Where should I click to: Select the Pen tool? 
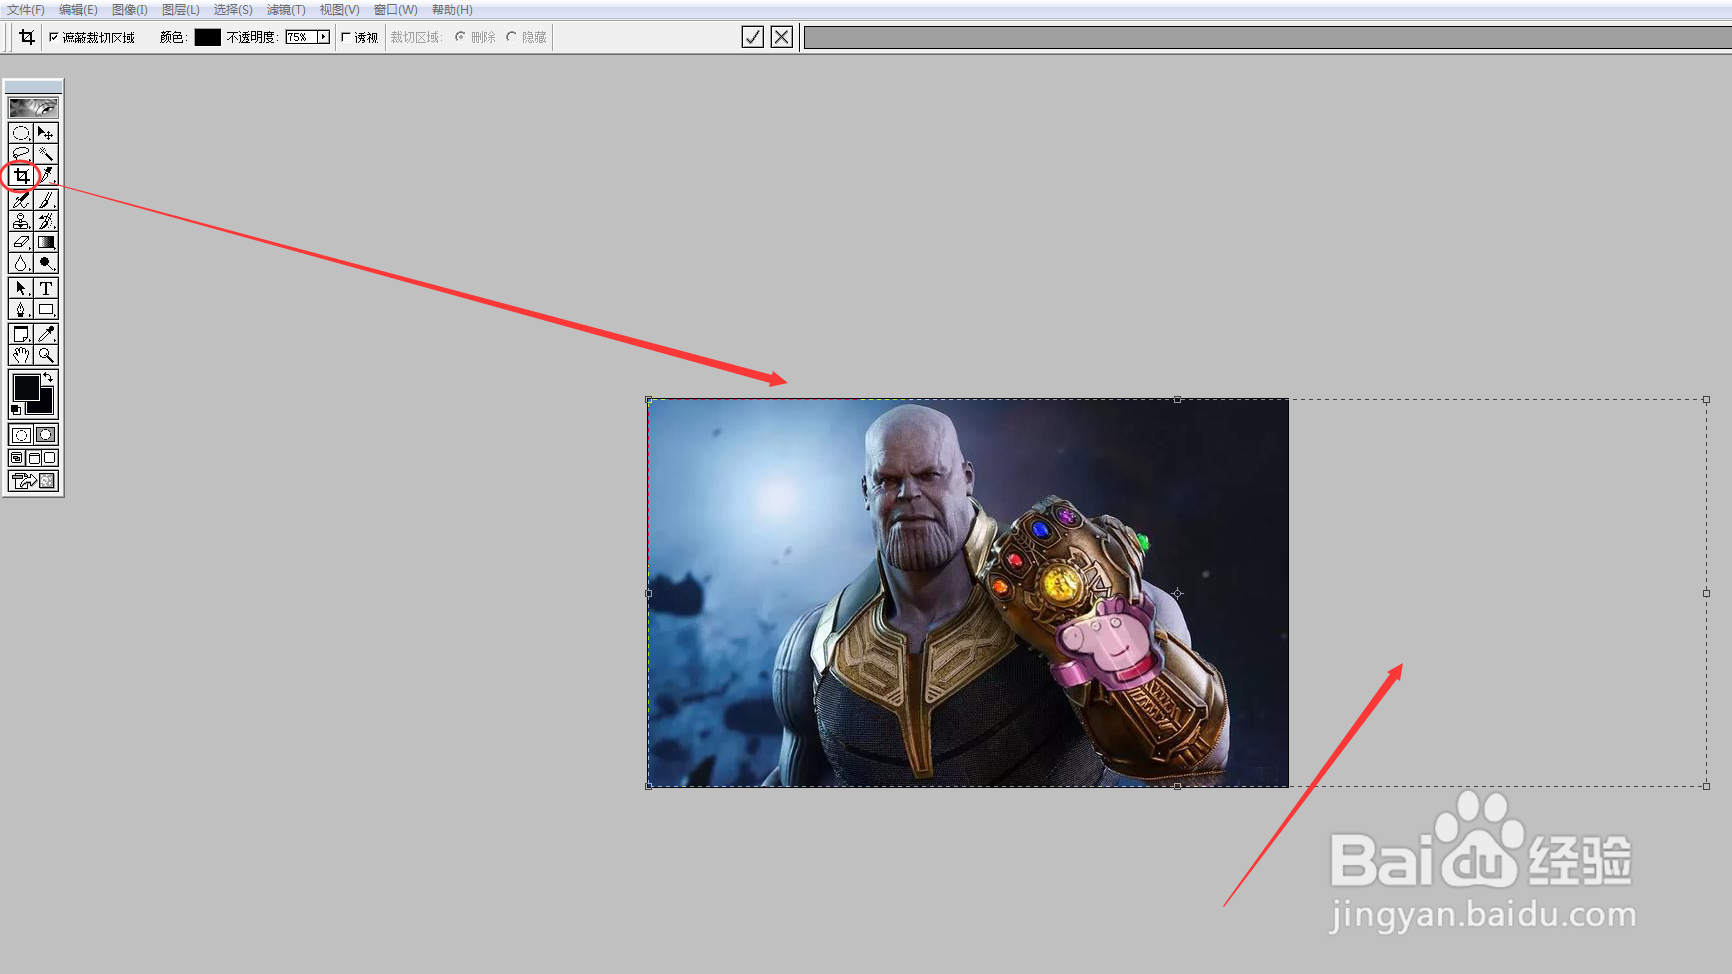tap(20, 309)
